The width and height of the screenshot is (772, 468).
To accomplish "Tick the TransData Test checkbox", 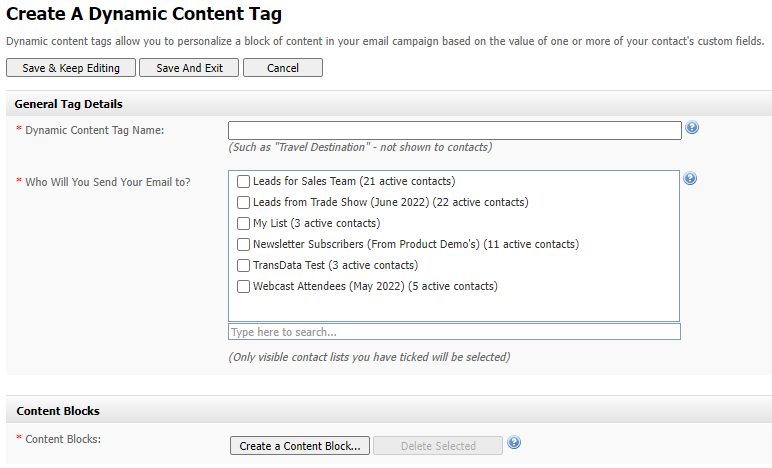I will [243, 266].
